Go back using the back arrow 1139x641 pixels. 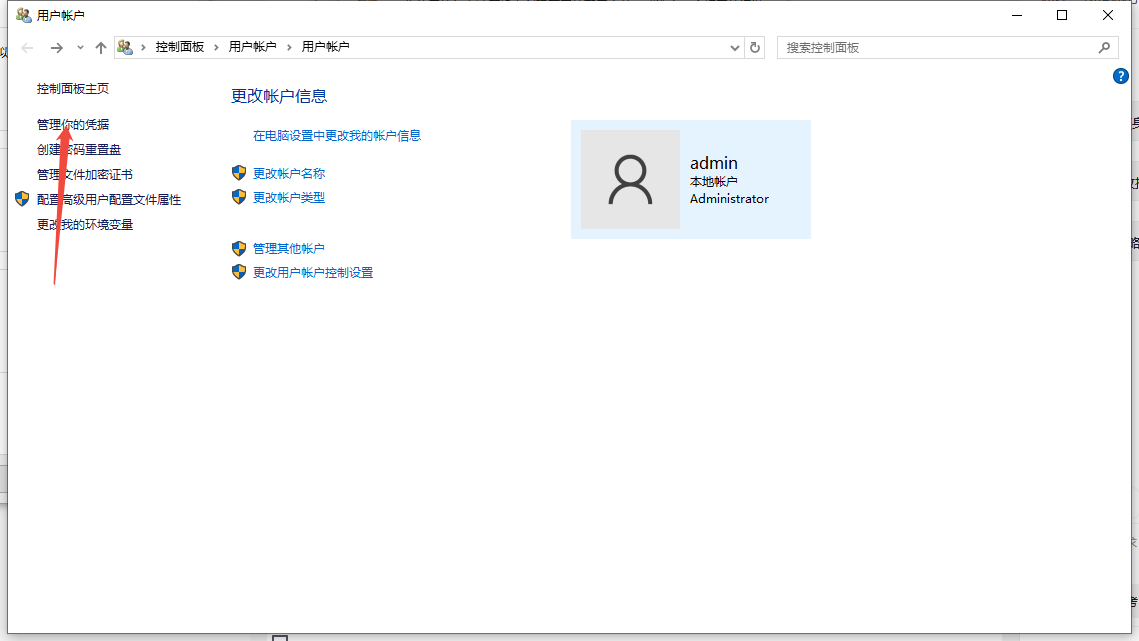pyautogui.click(x=28, y=48)
